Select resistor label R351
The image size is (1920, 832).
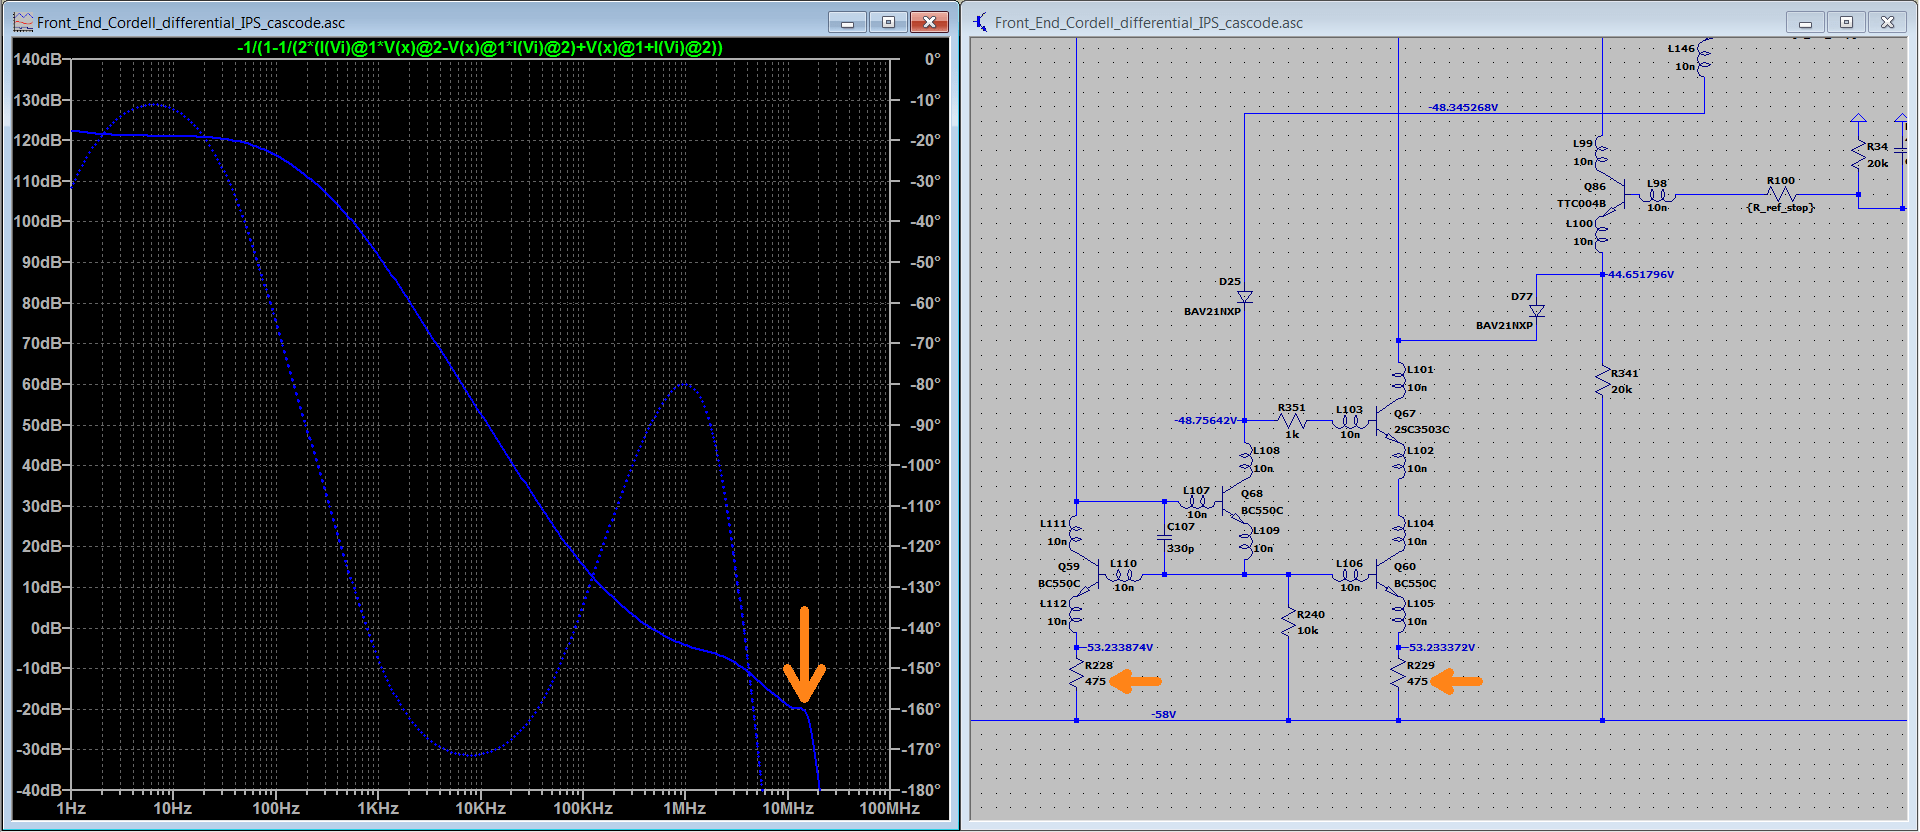pos(1291,407)
